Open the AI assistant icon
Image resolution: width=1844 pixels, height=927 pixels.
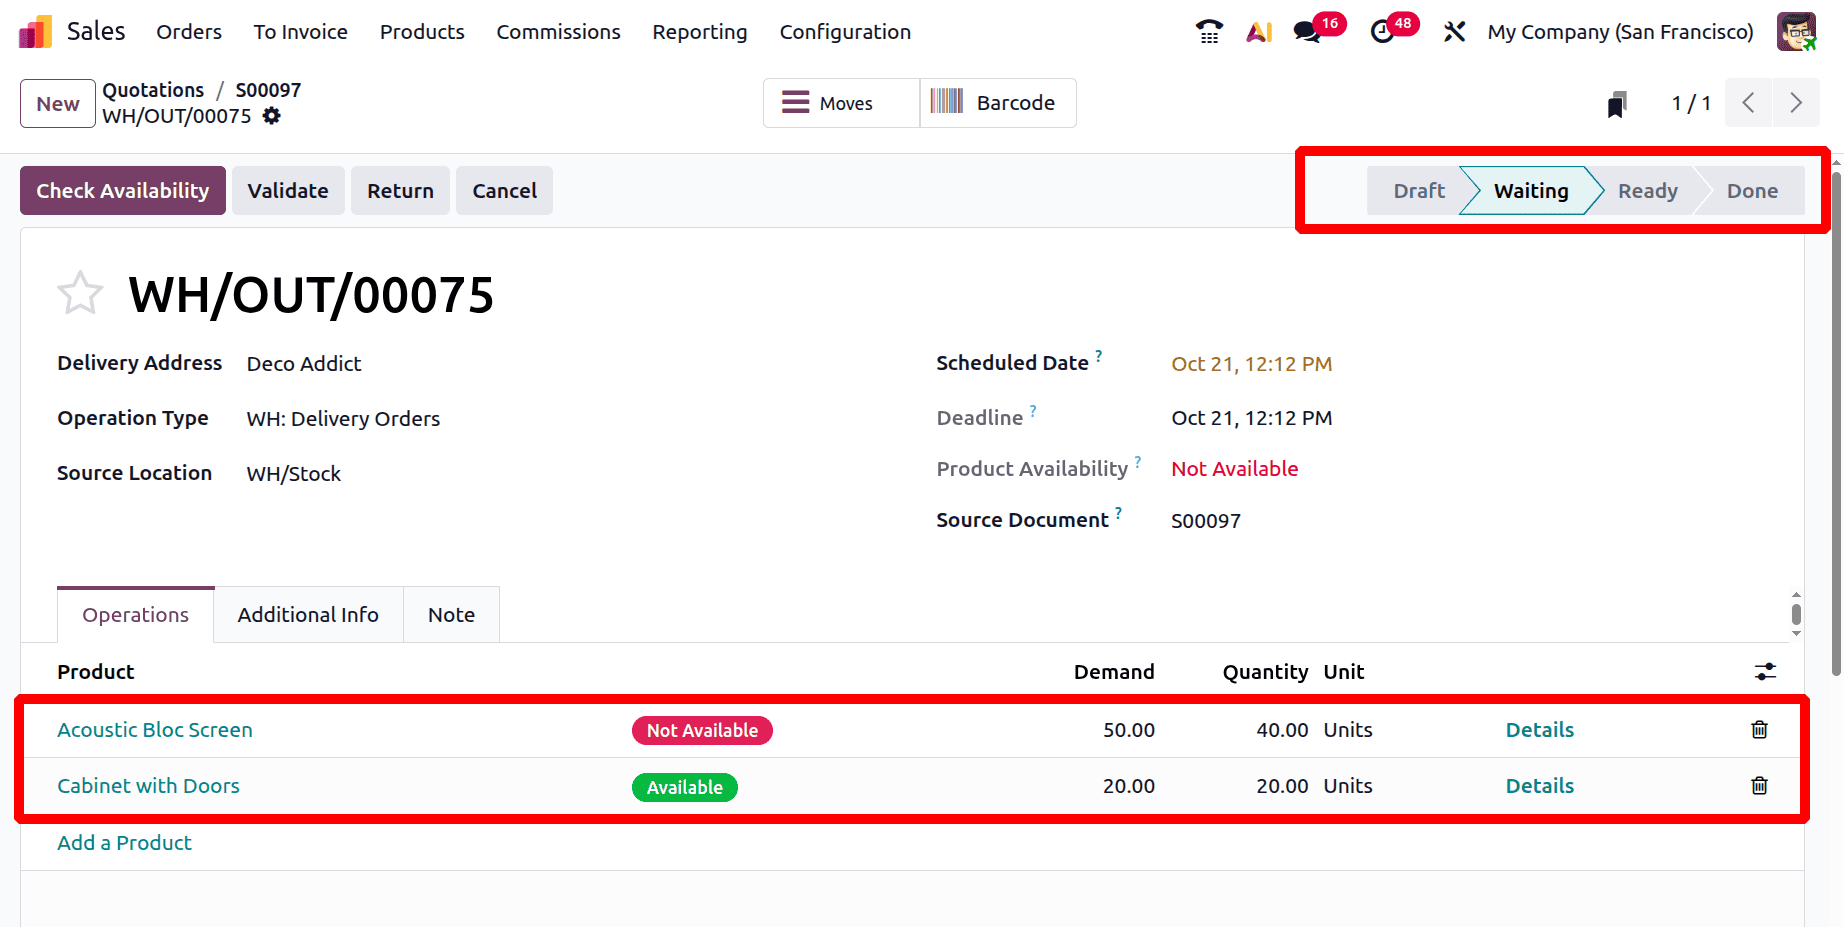click(x=1259, y=32)
